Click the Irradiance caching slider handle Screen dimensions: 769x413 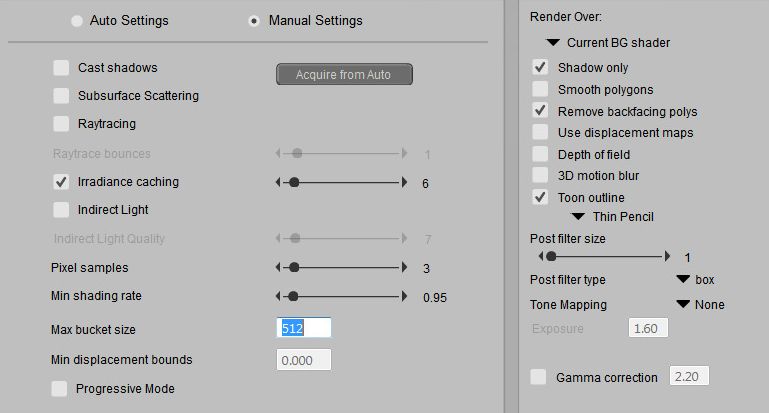293,183
